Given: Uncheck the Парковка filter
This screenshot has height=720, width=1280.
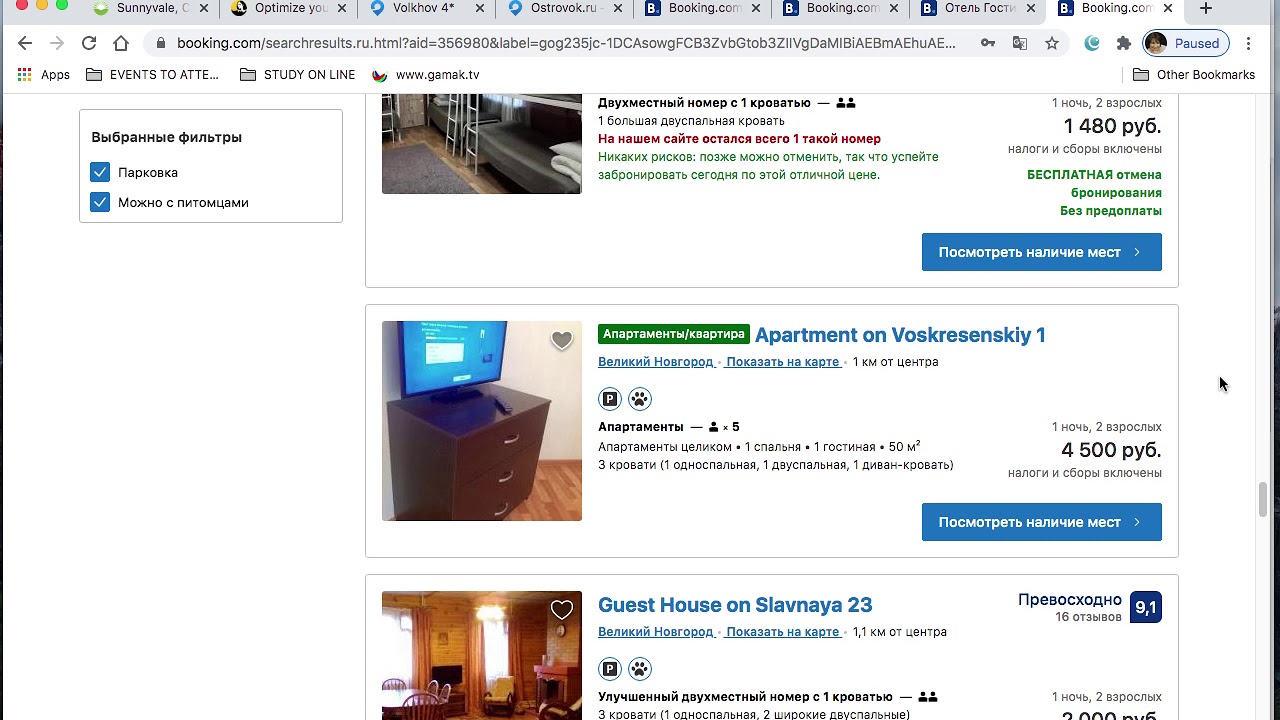Looking at the screenshot, I should 100,172.
